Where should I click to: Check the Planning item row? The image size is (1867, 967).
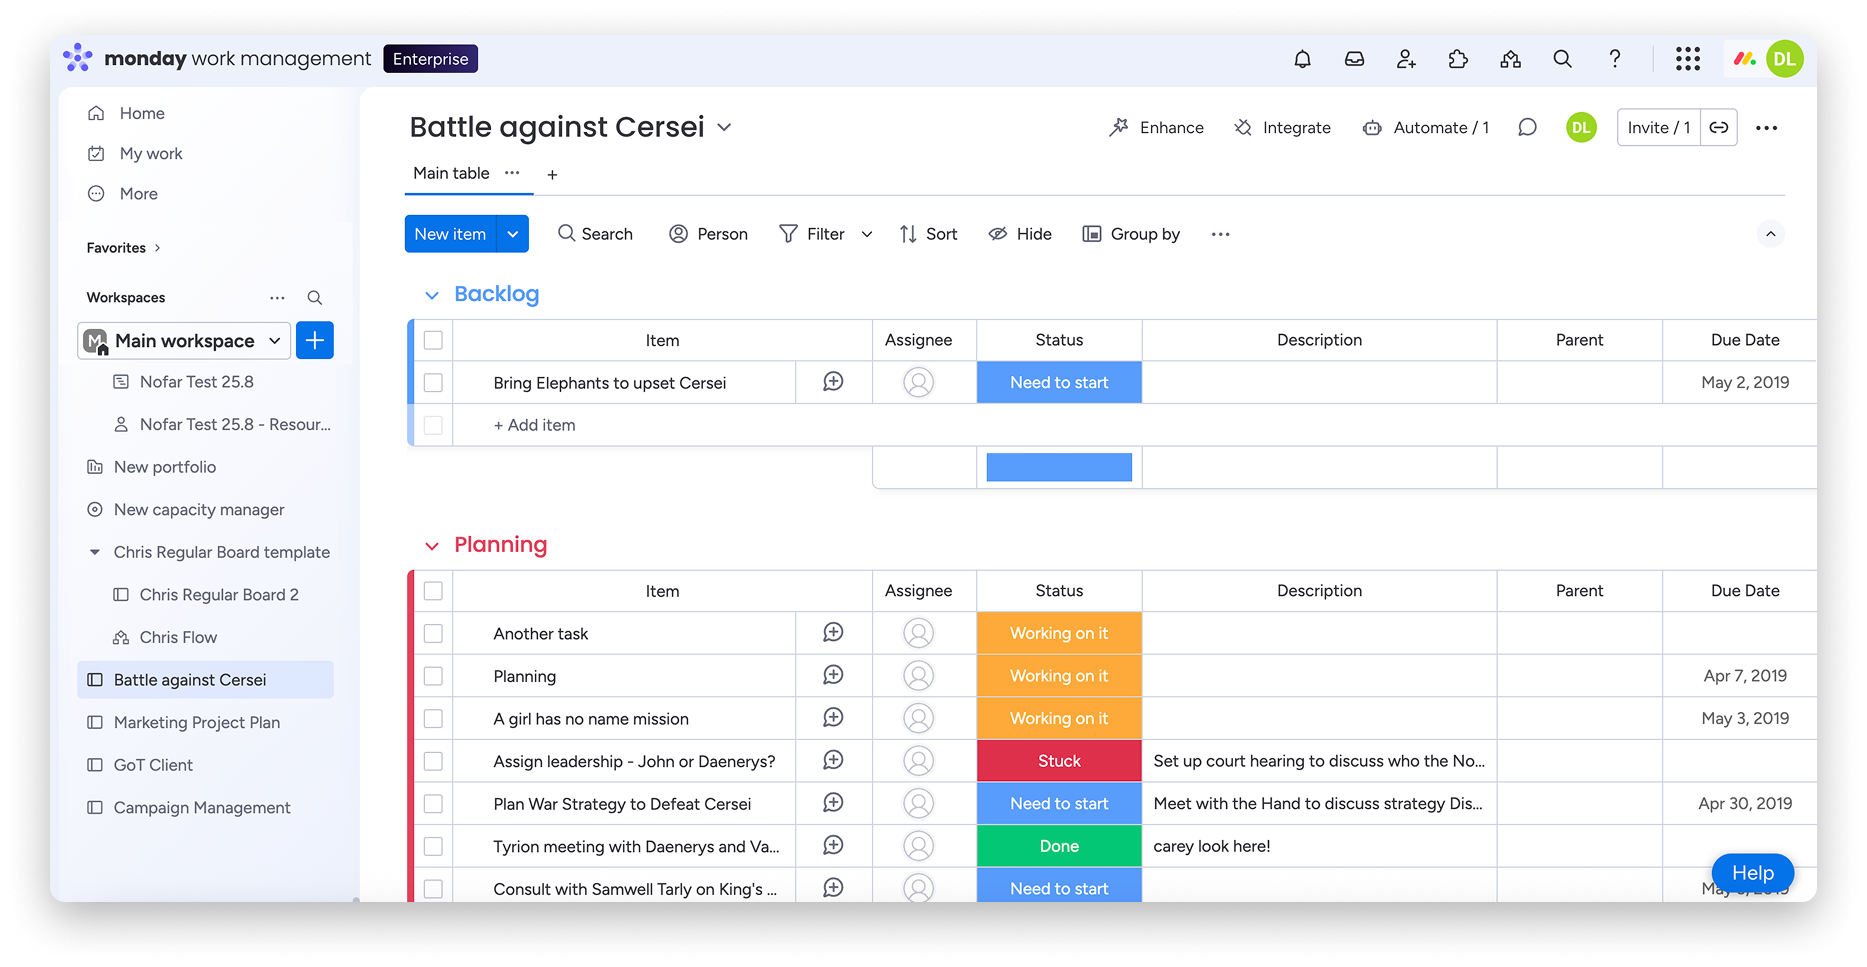433,676
